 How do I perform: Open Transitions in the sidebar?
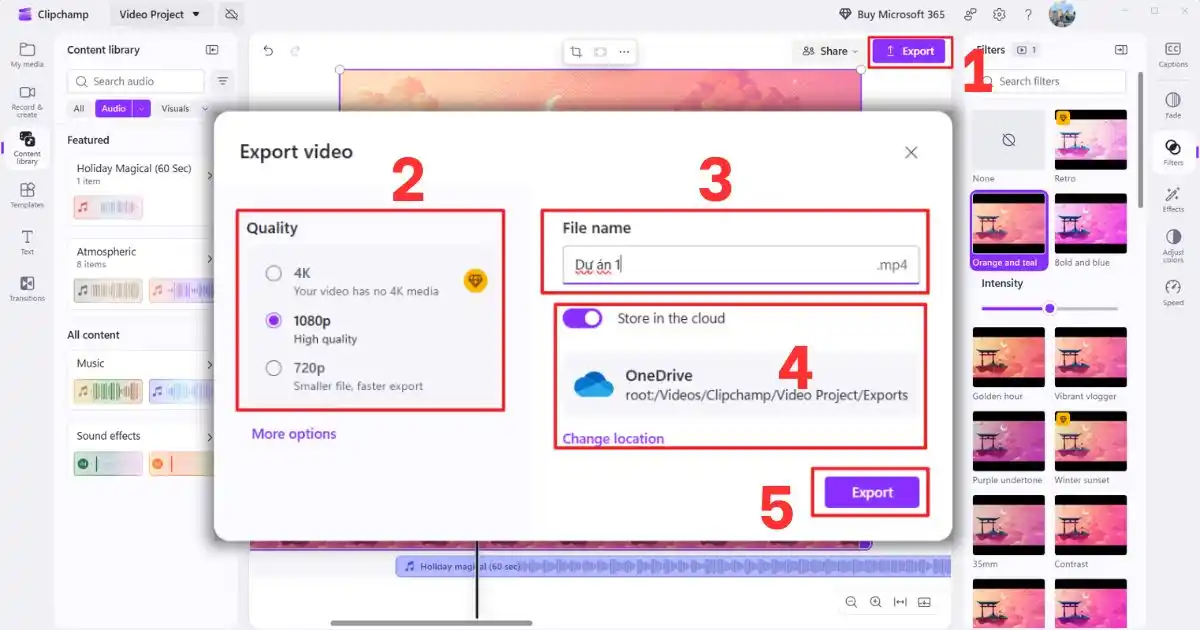click(x=27, y=288)
